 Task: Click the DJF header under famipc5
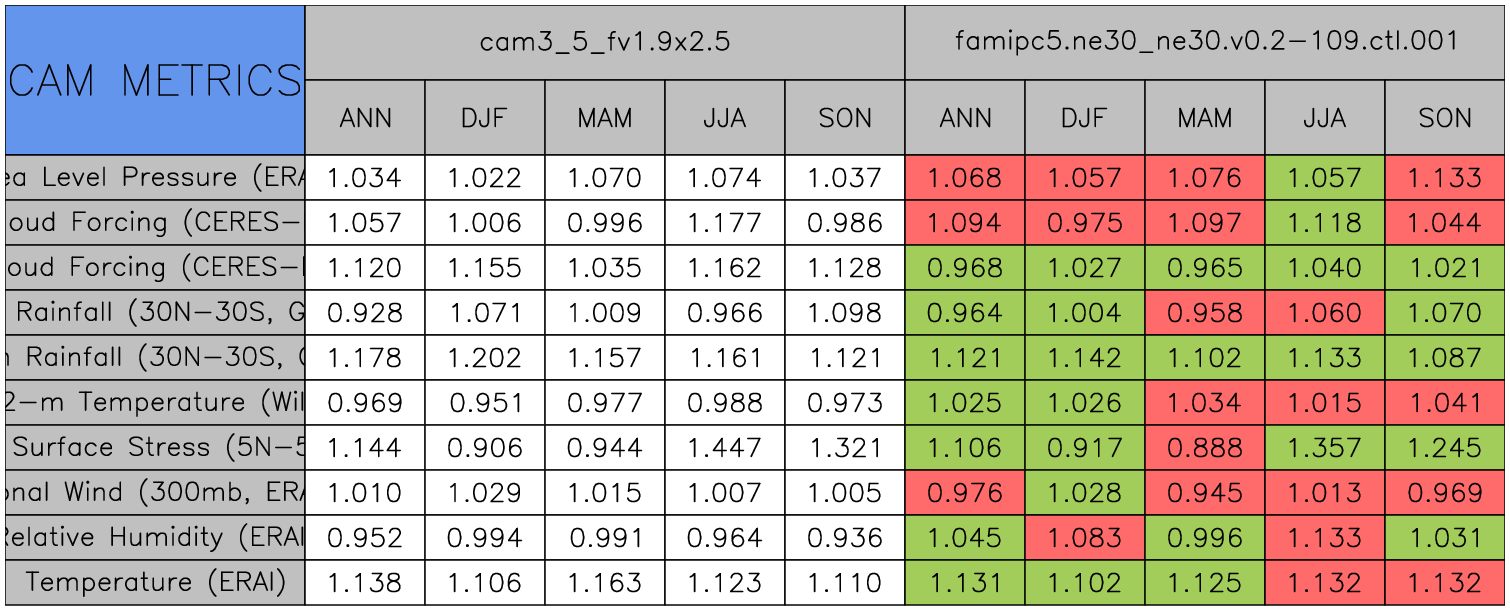(1084, 118)
